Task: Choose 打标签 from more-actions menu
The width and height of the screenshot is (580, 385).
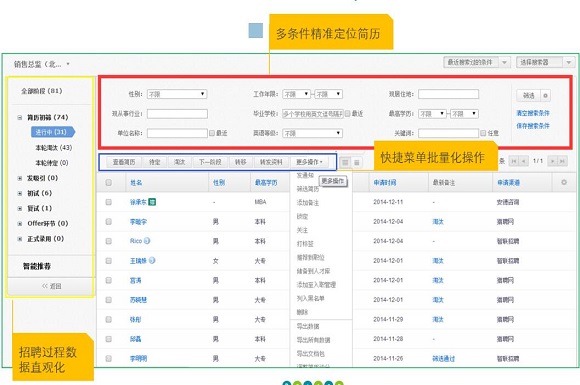Action: click(x=305, y=244)
